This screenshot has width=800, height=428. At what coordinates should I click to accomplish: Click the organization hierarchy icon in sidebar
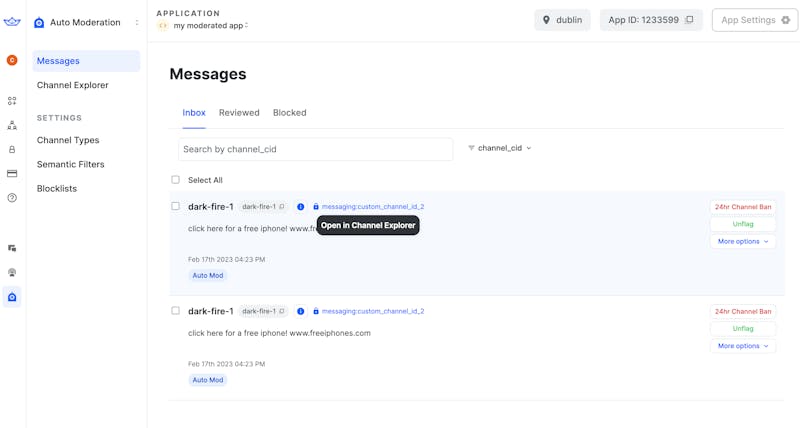[12, 125]
